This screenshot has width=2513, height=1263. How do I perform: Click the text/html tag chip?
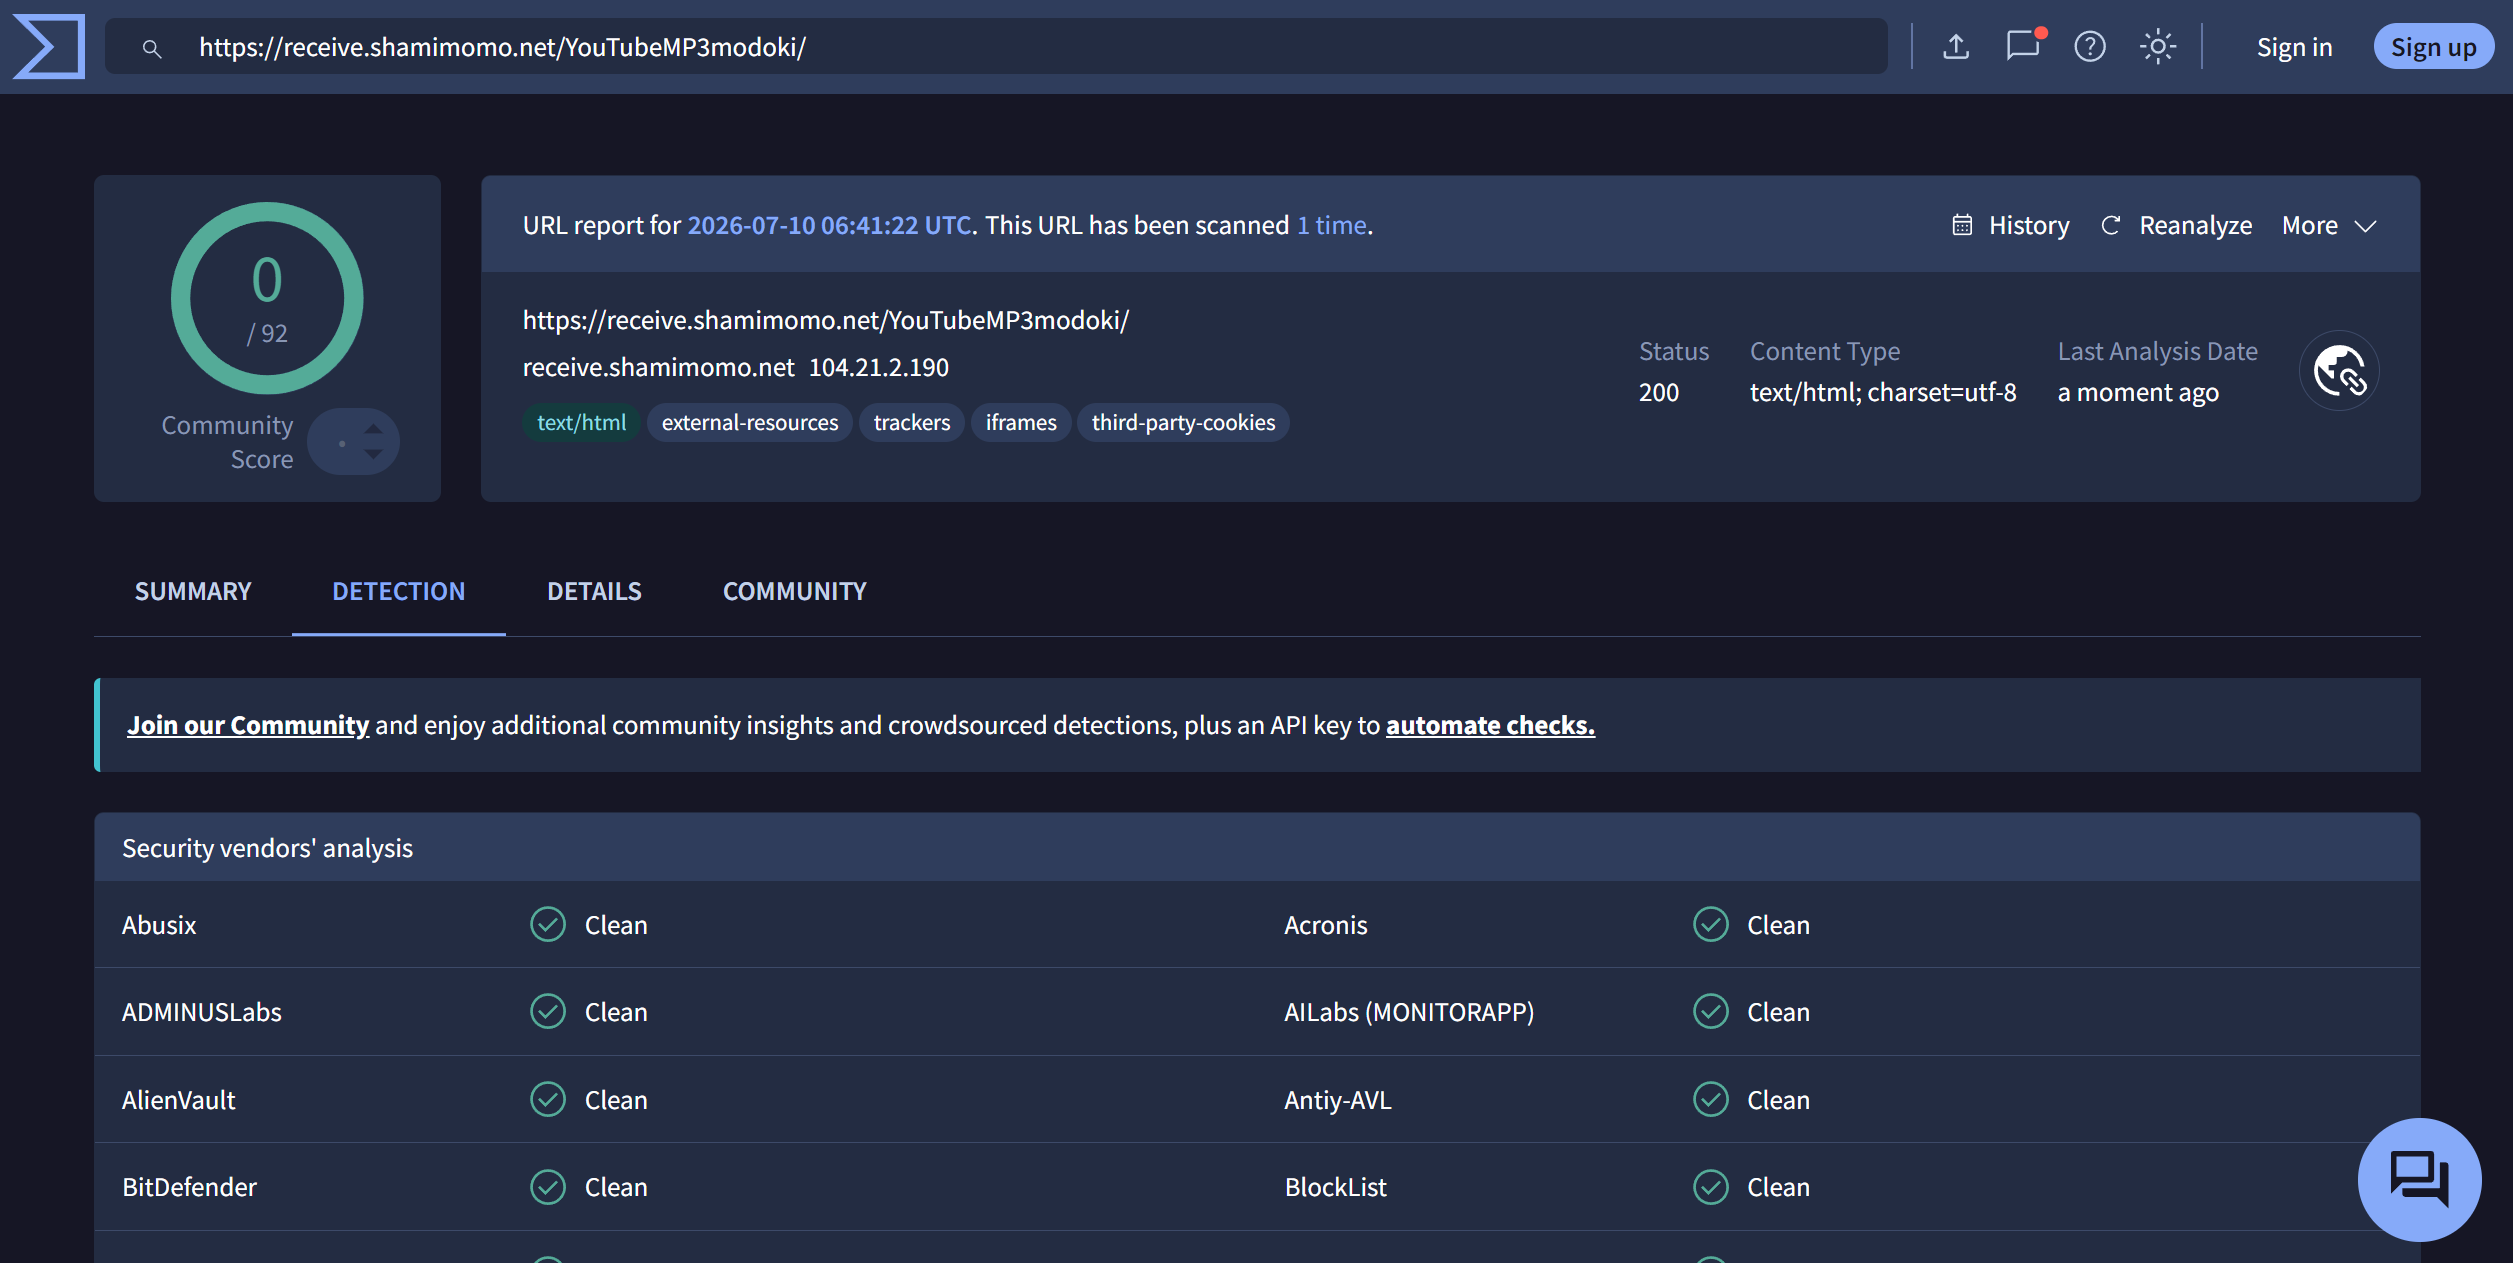coord(581,422)
